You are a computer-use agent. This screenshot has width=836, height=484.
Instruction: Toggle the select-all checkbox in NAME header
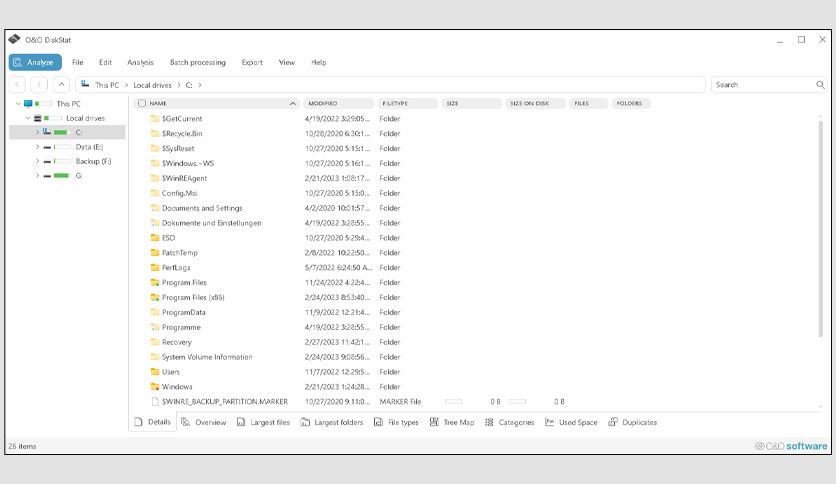click(x=142, y=103)
